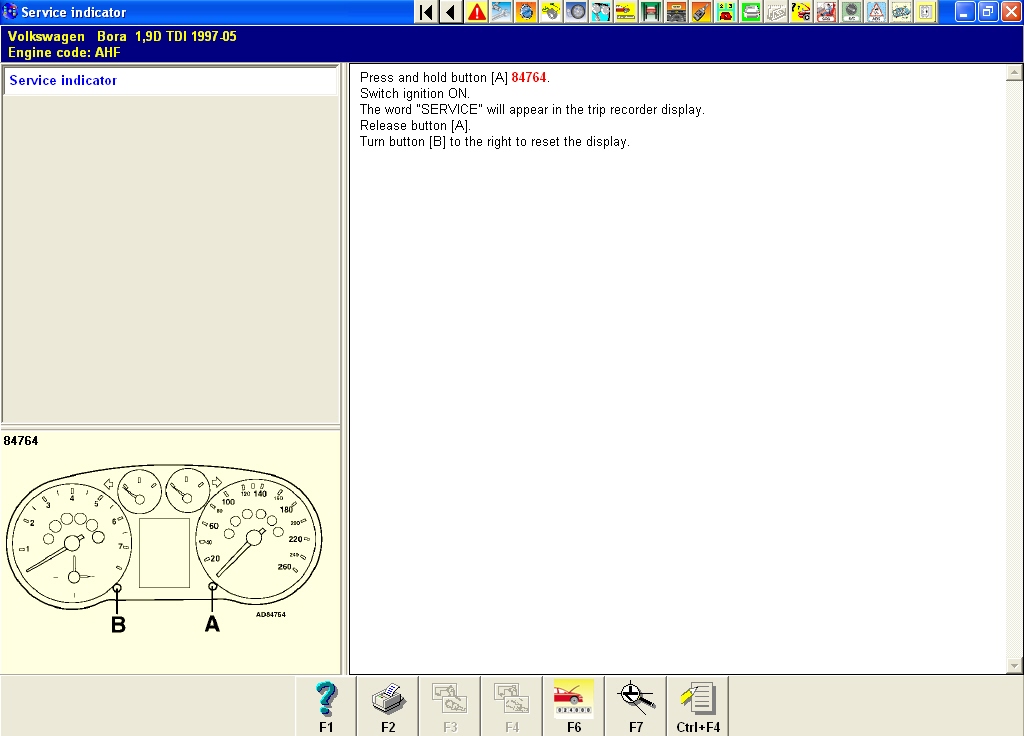The height and width of the screenshot is (736, 1024).
Task: Click the scrollbar up arrow
Action: click(1014, 72)
